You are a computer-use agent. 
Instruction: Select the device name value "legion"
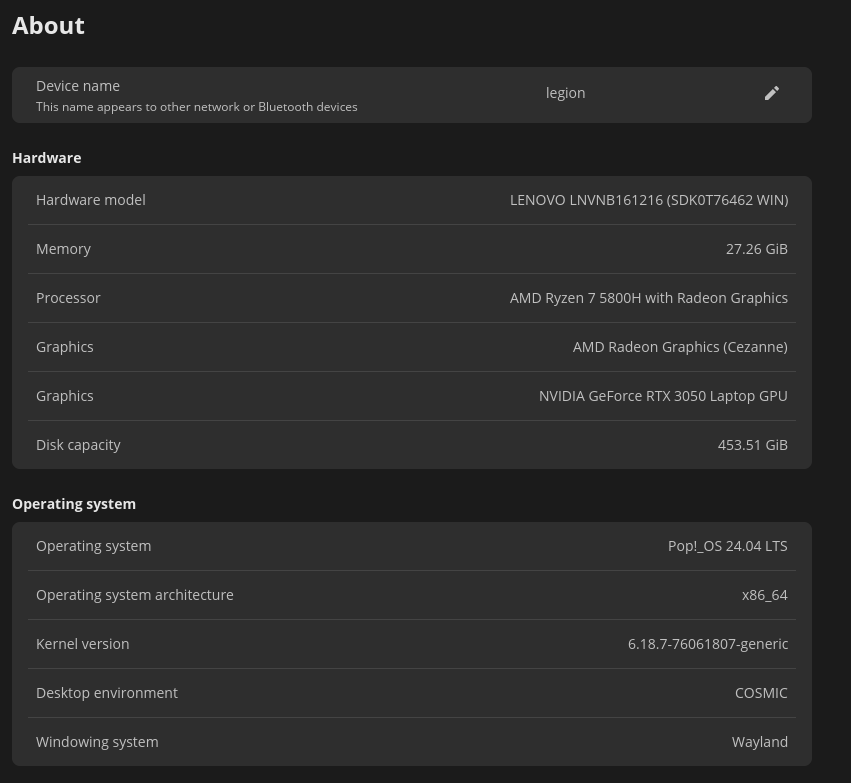565,93
